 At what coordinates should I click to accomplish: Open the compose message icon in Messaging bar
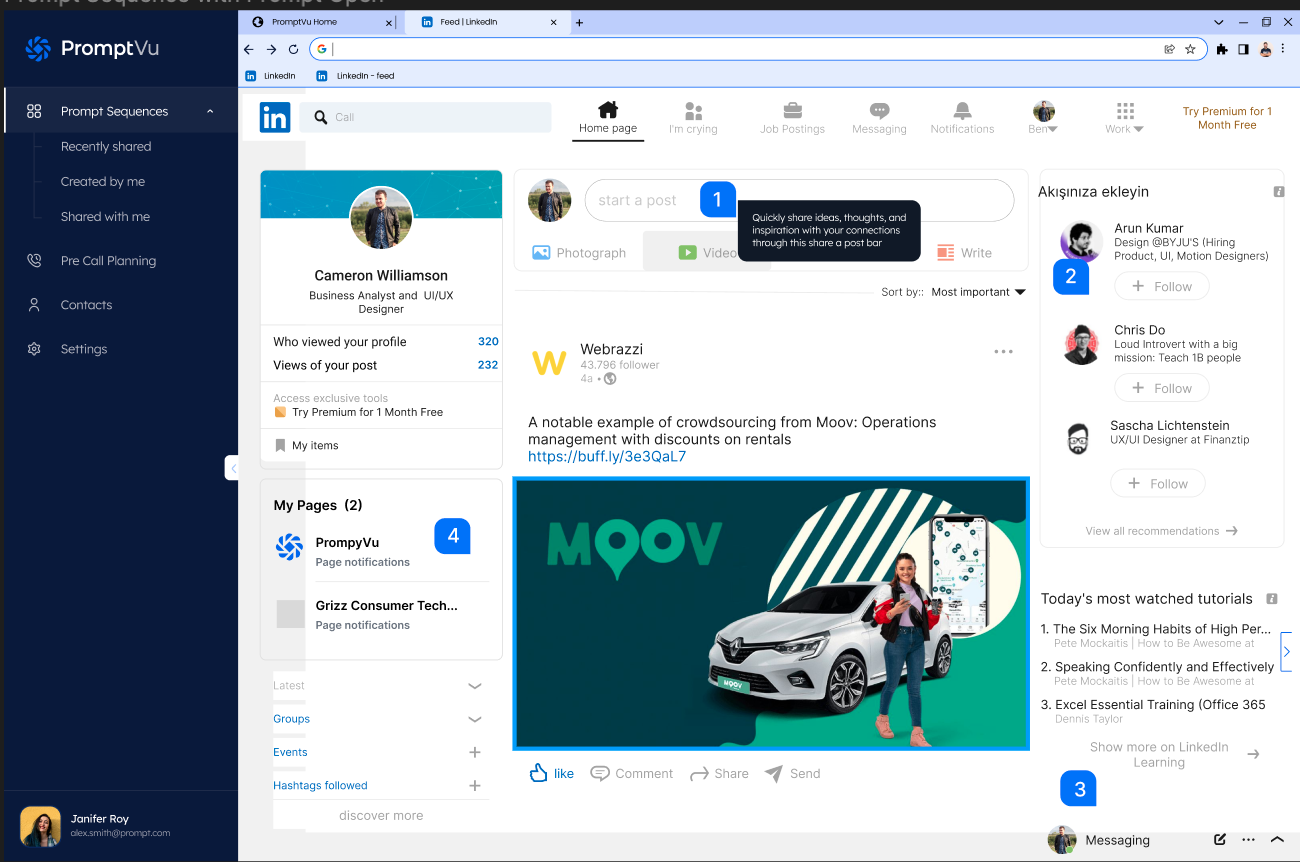click(1220, 840)
